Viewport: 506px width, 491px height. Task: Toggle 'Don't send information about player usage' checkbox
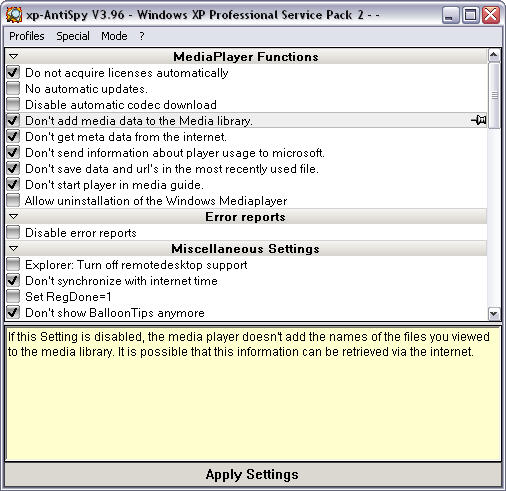[x=13, y=152]
